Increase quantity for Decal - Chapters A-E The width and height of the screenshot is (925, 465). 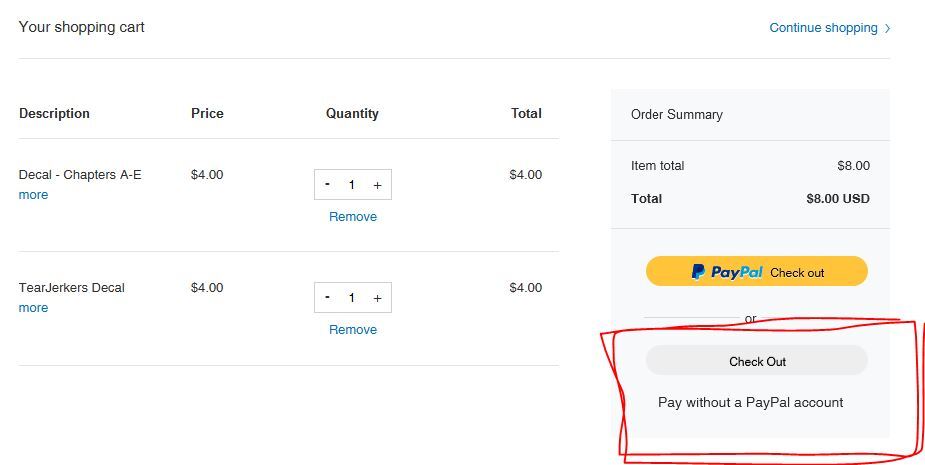coord(377,185)
